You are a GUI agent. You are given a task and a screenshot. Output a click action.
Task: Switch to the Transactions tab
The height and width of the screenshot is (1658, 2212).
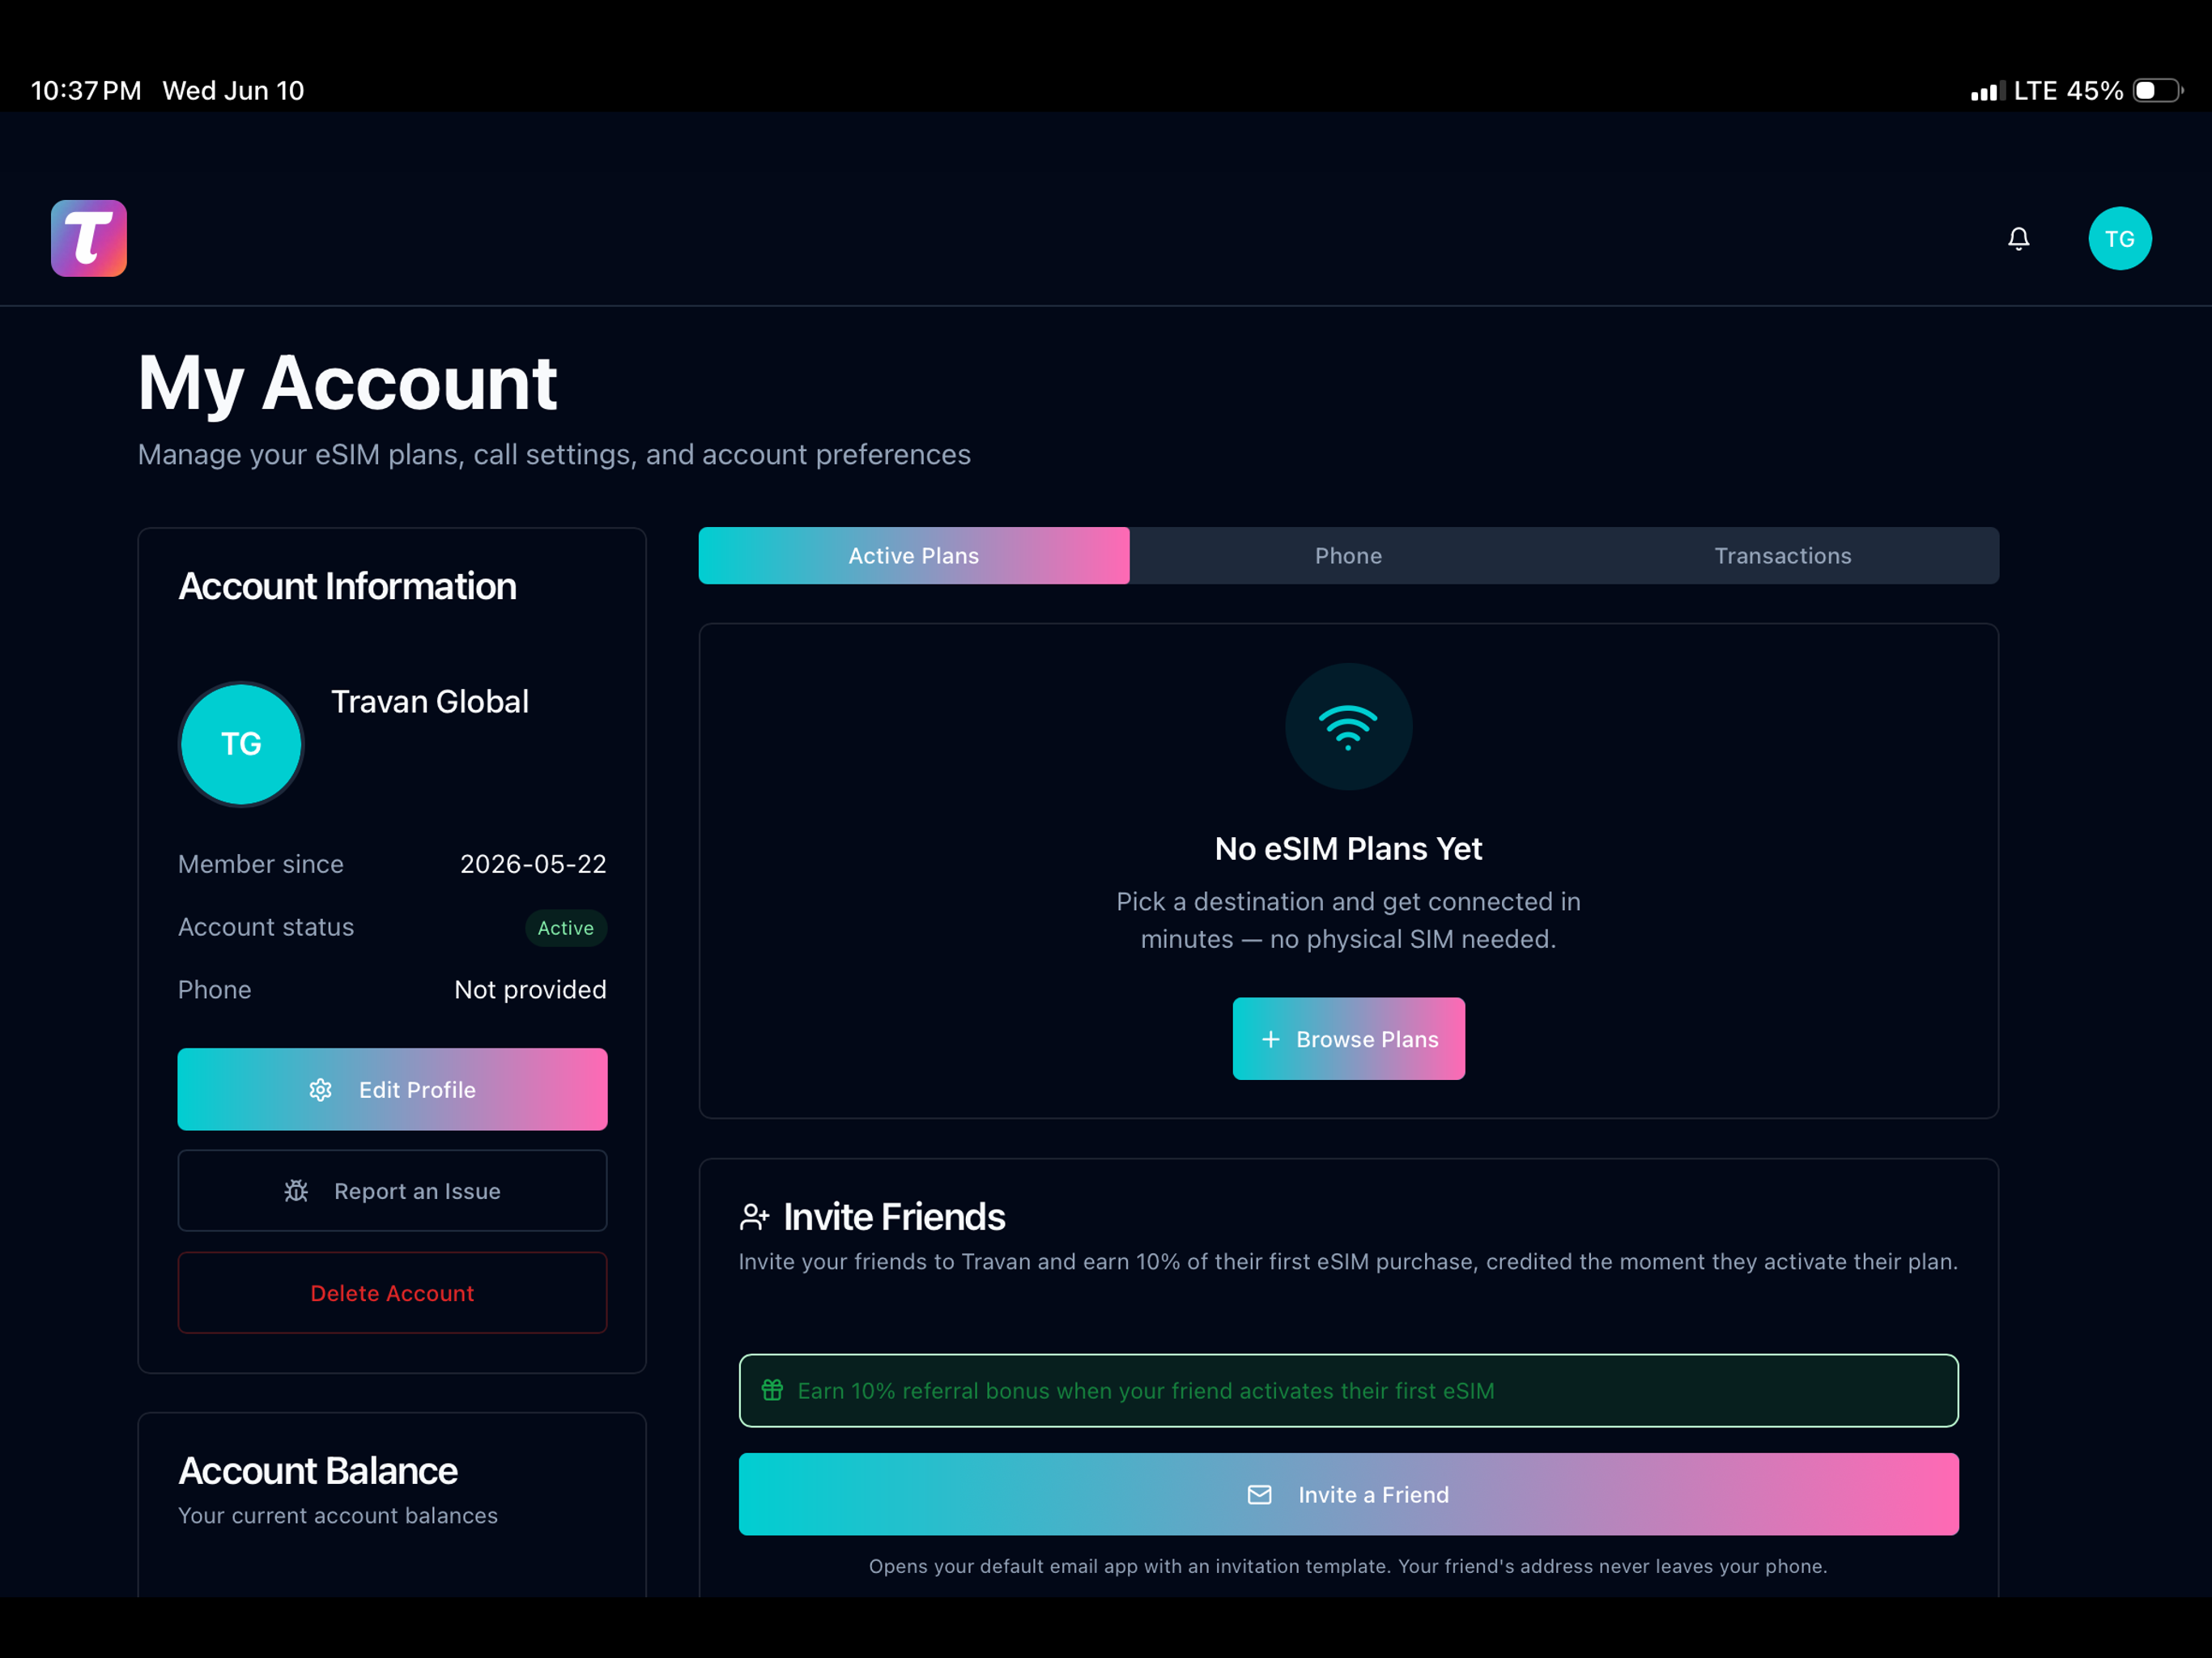click(x=1782, y=555)
